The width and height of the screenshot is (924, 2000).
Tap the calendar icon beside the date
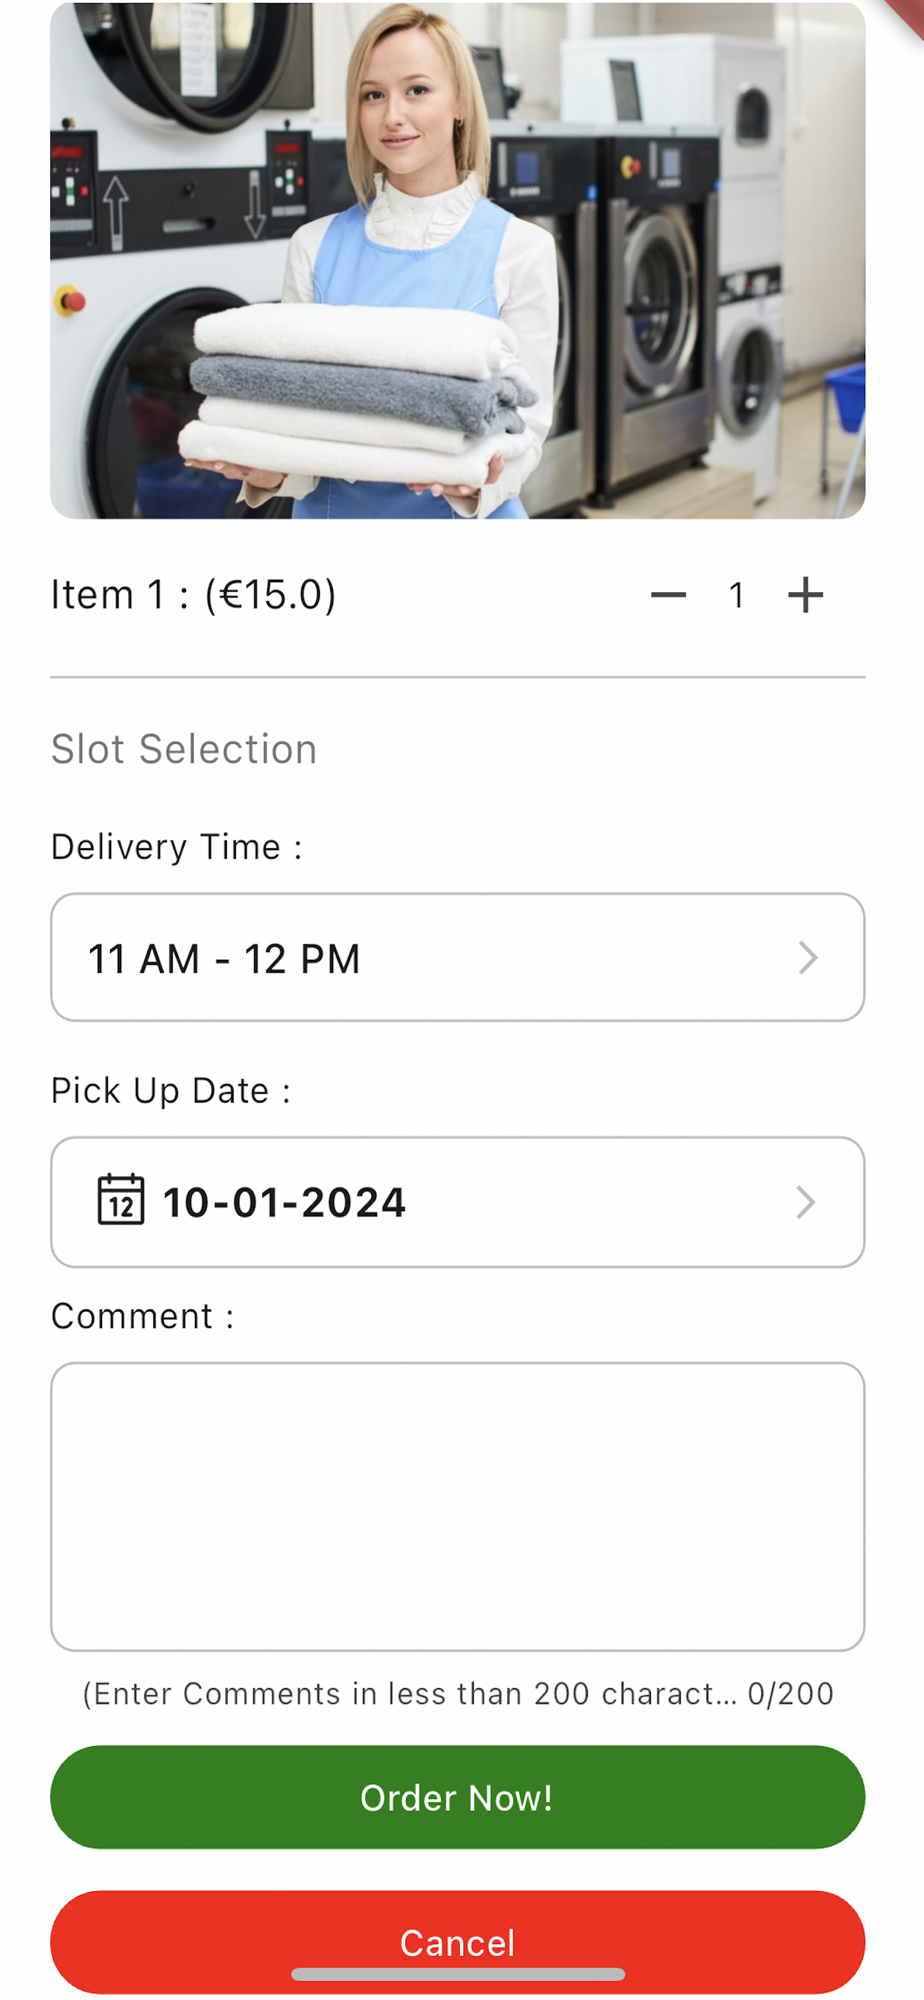pyautogui.click(x=121, y=1200)
